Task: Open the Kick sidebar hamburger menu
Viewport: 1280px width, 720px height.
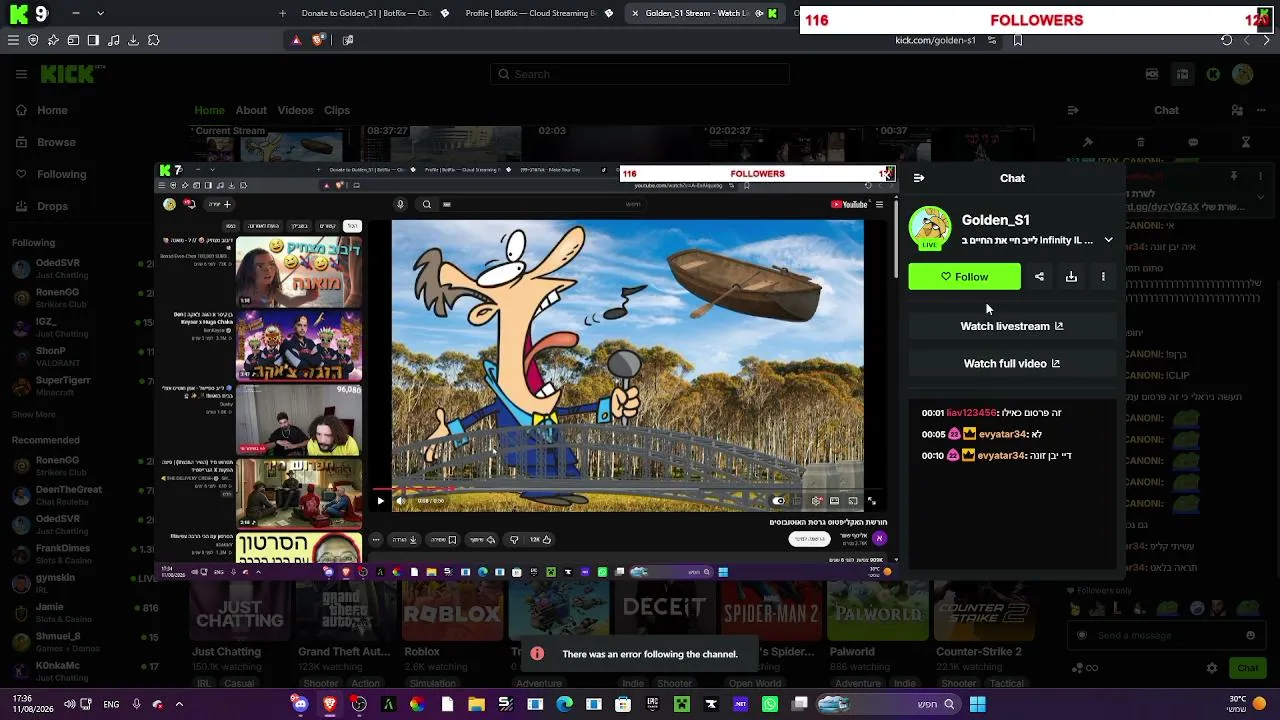Action: tap(21, 74)
